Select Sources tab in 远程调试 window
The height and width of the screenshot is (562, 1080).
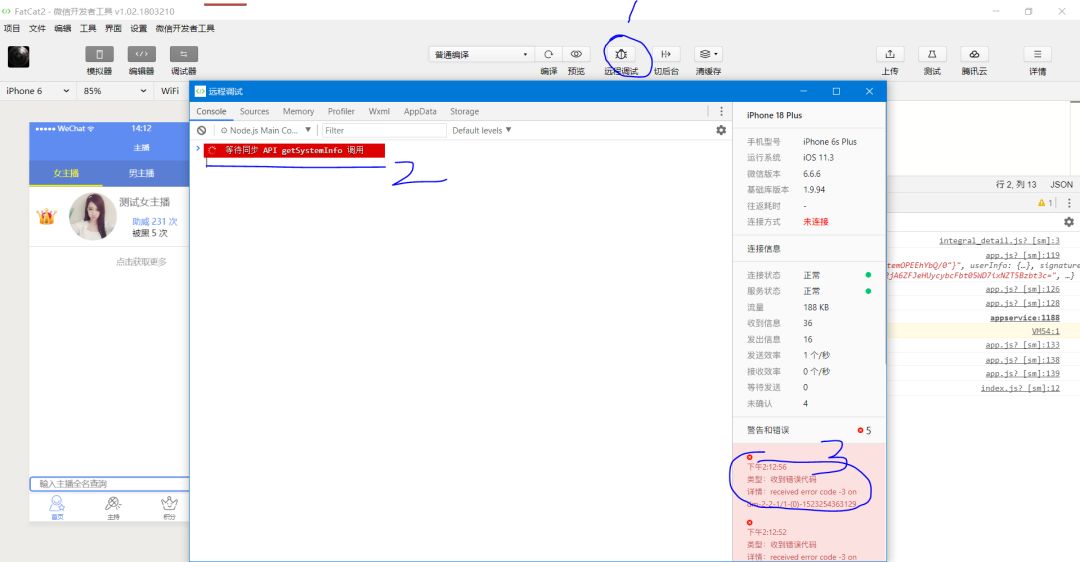coord(254,112)
